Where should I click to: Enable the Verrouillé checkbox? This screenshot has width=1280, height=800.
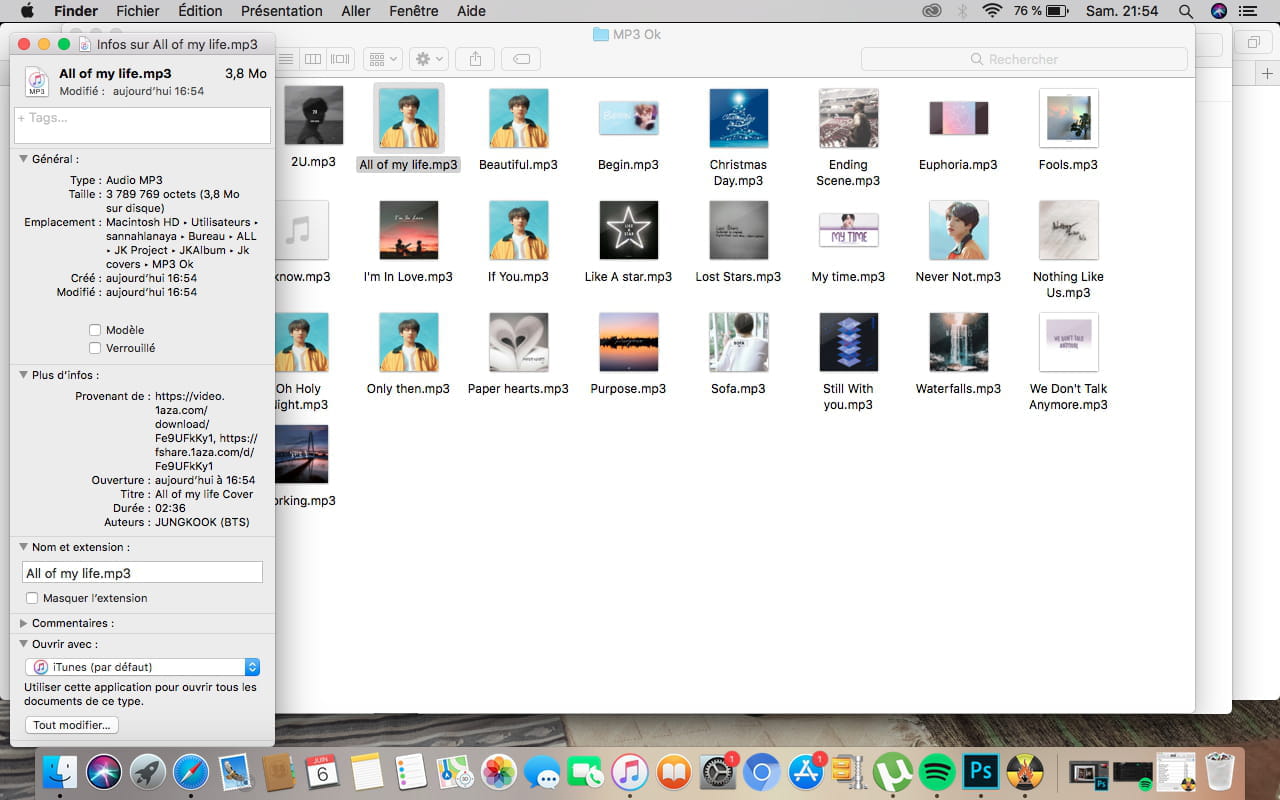(95, 348)
